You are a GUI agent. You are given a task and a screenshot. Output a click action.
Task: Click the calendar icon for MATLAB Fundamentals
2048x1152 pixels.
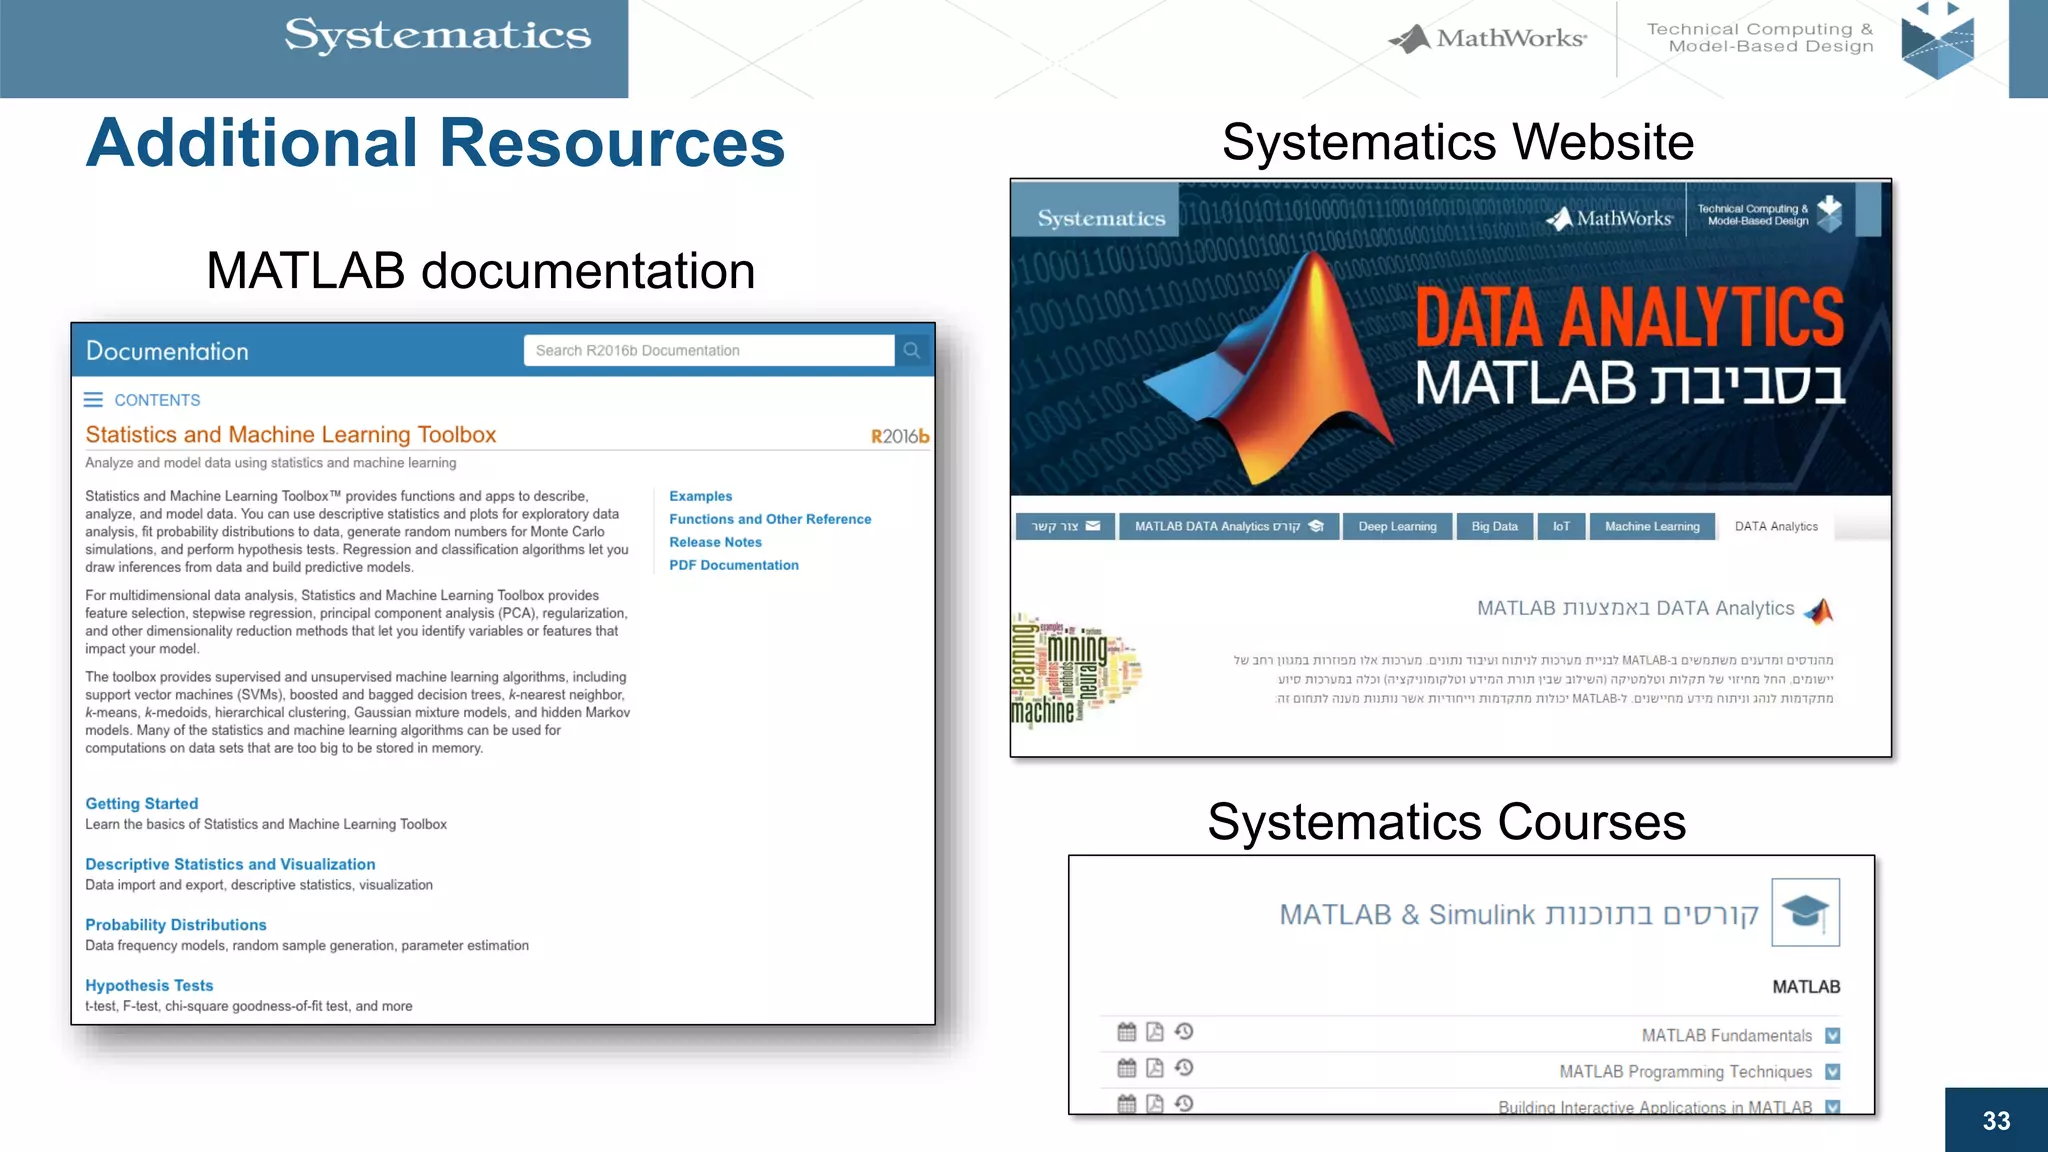pyautogui.click(x=1127, y=1032)
